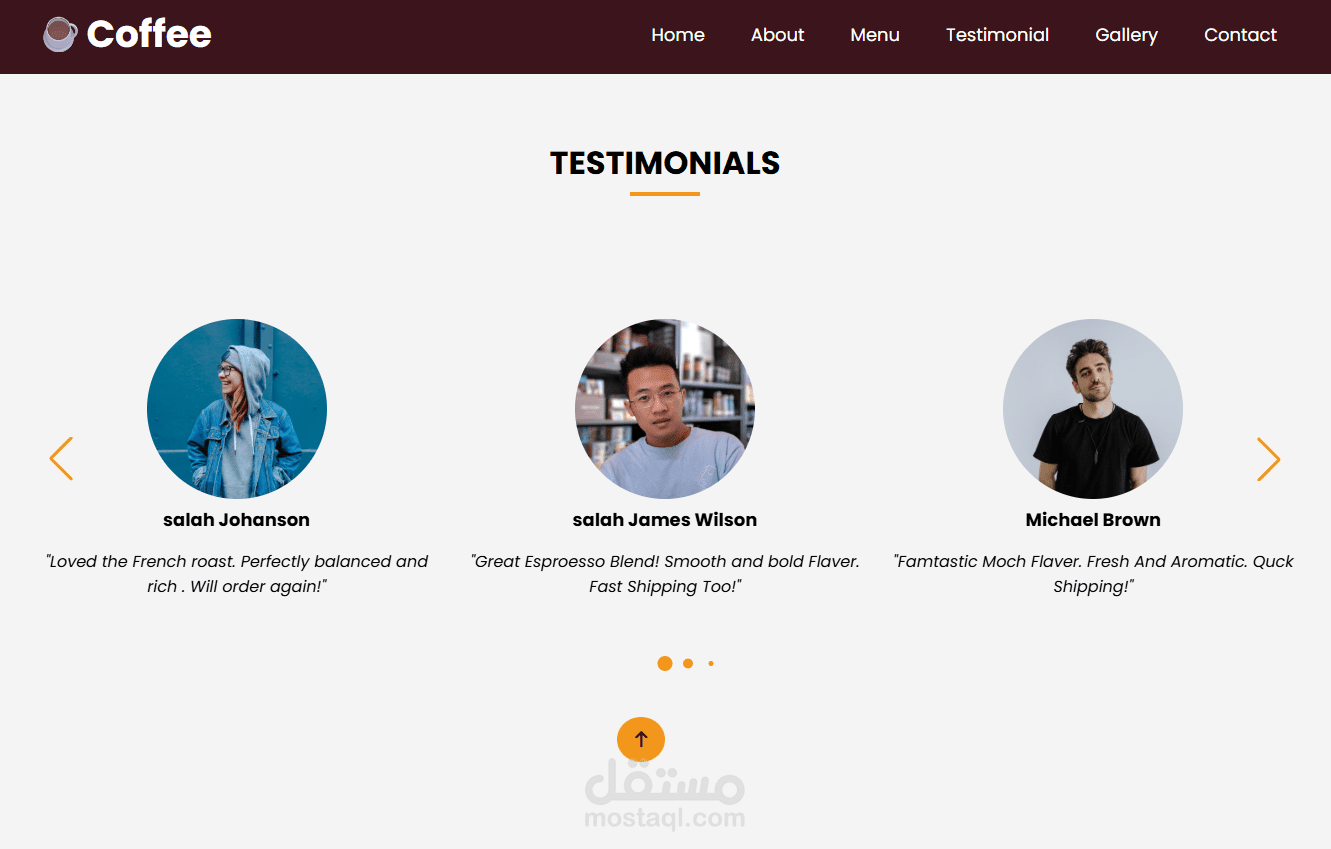Click the Michael Brown name label
Image resolution: width=1331 pixels, height=849 pixels.
pyautogui.click(x=1093, y=520)
